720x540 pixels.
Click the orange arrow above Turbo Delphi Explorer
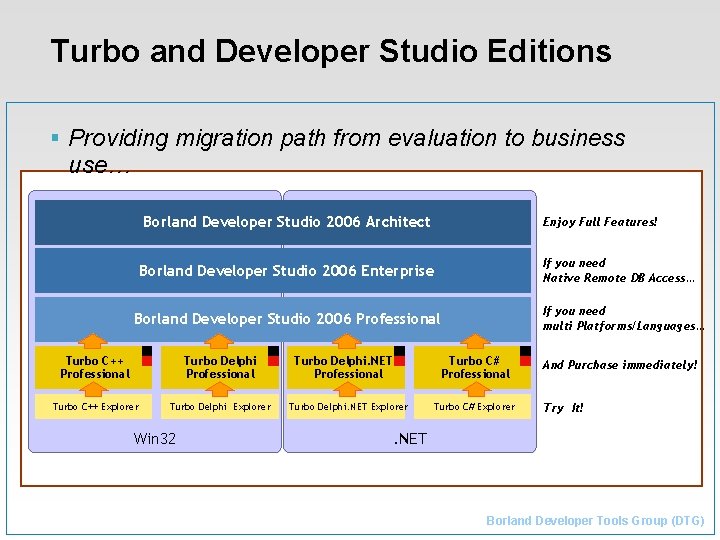(219, 389)
